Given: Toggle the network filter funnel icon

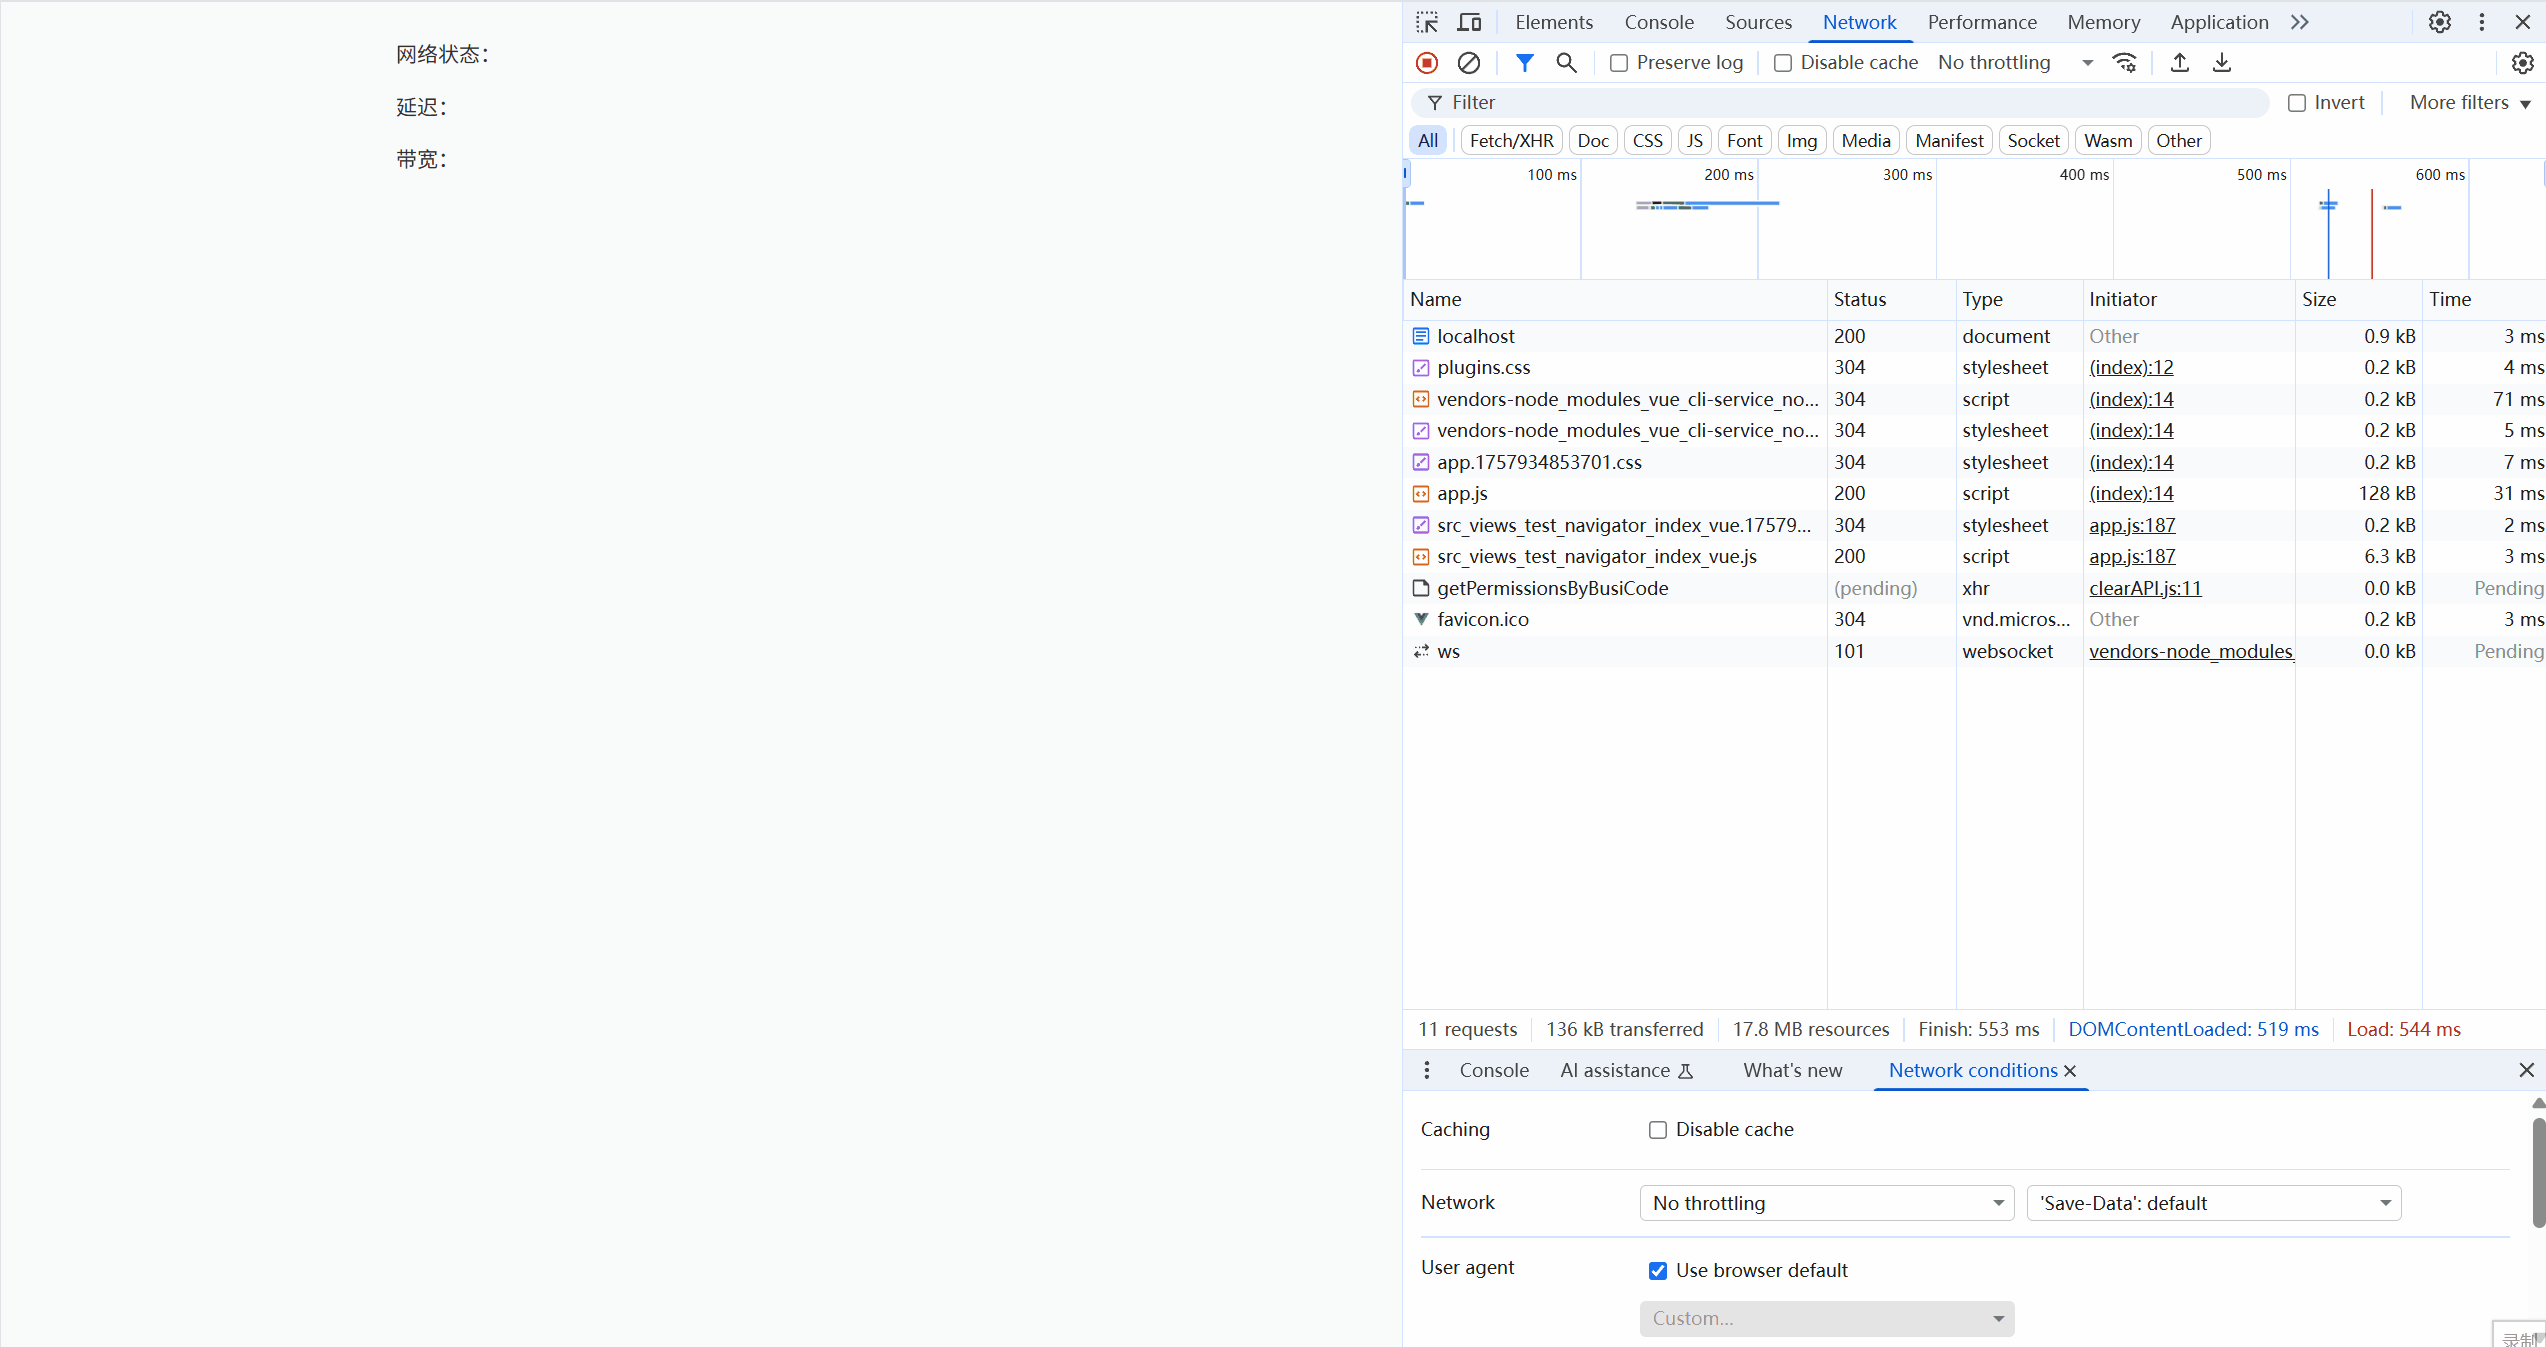Looking at the screenshot, I should point(1524,63).
